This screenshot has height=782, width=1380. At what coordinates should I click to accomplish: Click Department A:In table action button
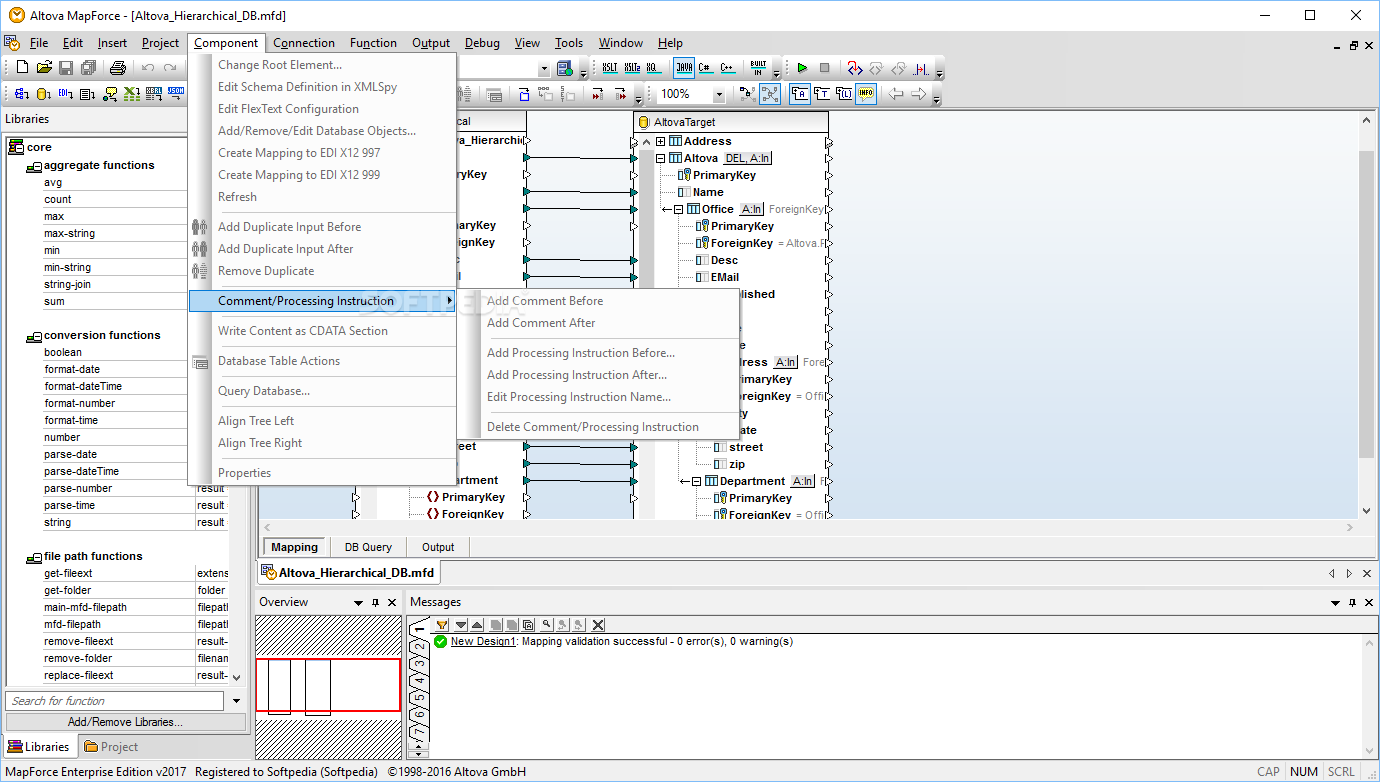pos(803,481)
